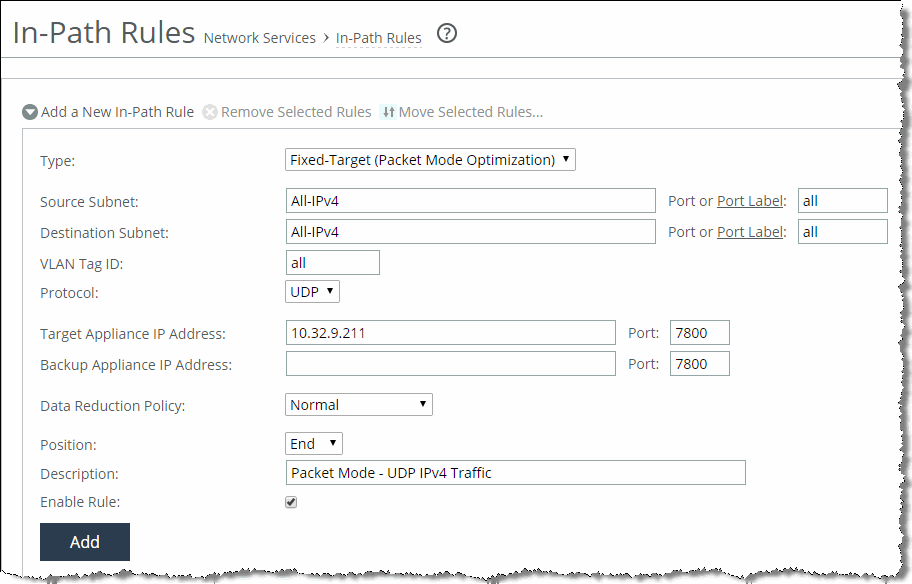Open the Port Label link for Destination Subnet
Image resolution: width=912 pixels, height=584 pixels.
click(x=749, y=231)
